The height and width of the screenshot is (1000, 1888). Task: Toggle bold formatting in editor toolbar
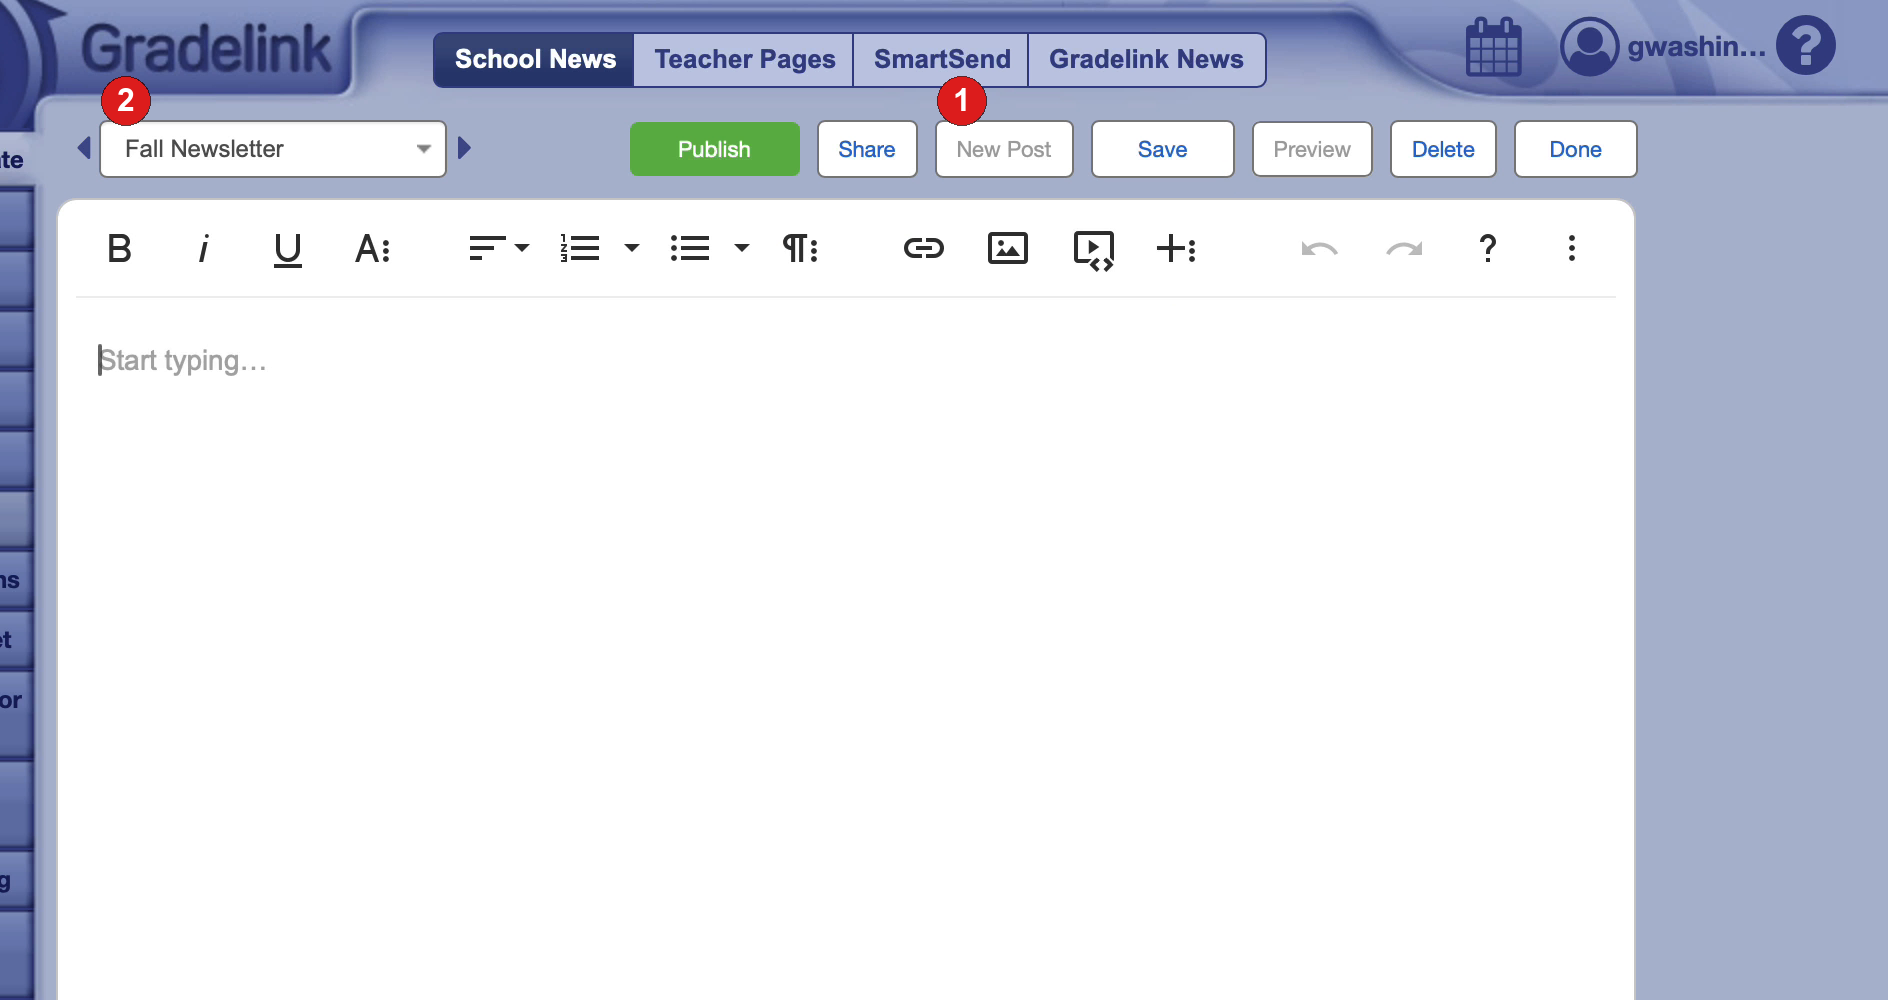(x=119, y=248)
